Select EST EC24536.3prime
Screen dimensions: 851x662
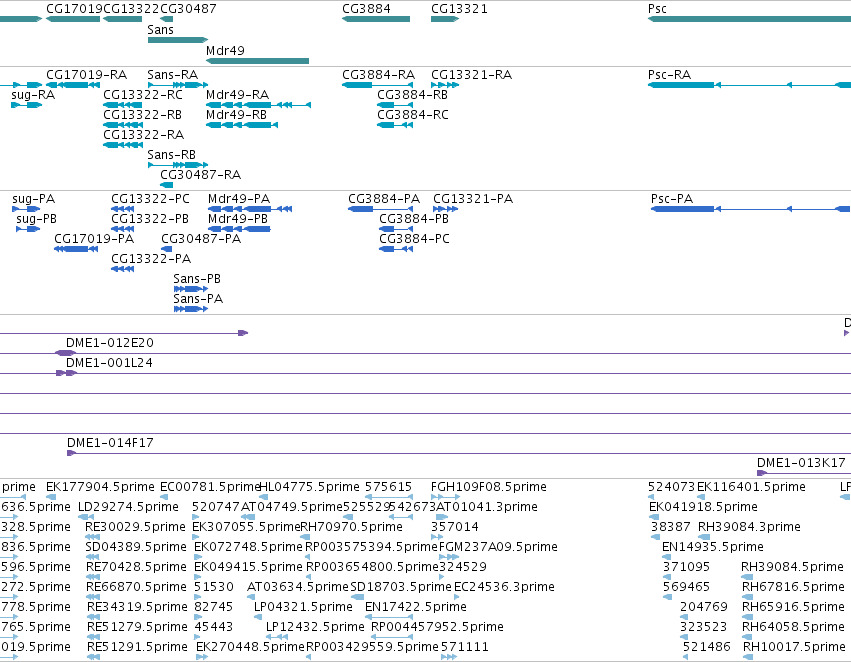click(x=504, y=587)
